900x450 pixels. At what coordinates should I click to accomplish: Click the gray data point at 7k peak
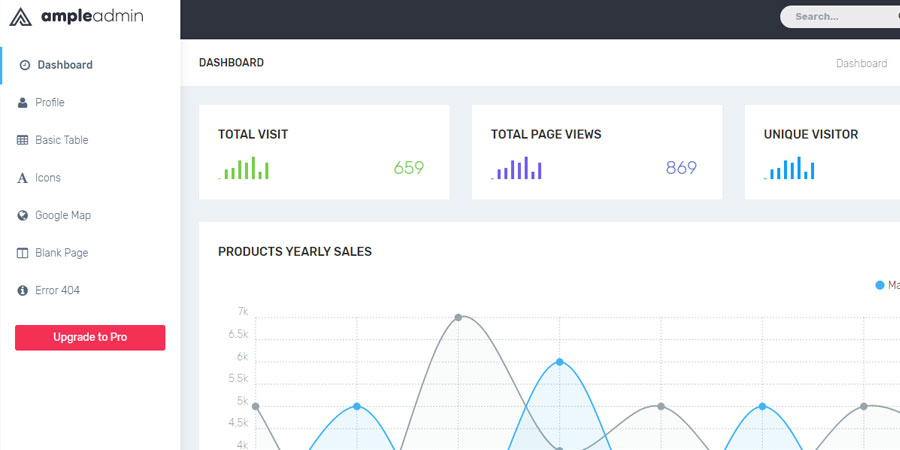pos(458,317)
